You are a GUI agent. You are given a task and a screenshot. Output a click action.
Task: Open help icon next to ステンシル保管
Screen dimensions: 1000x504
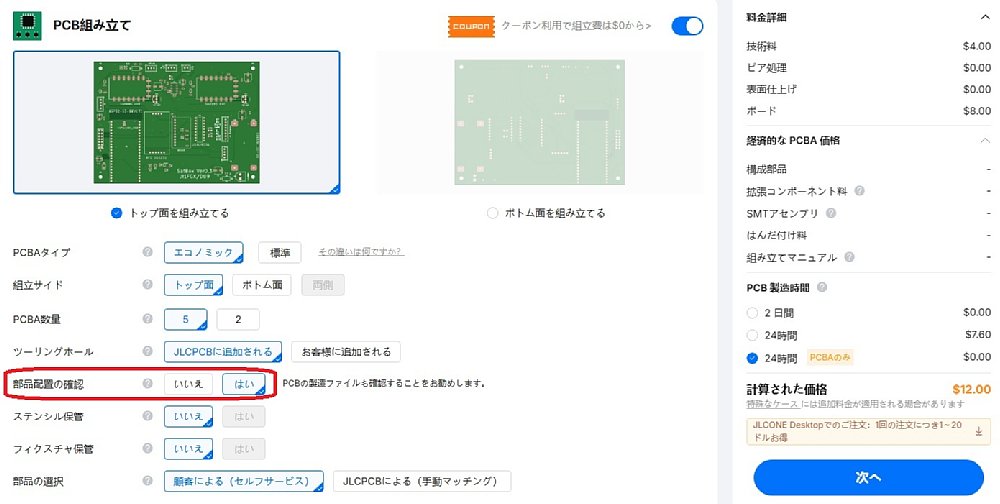tap(147, 416)
